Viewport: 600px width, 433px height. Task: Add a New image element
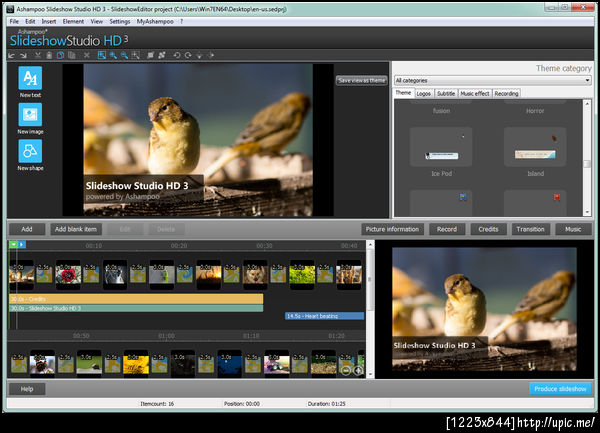tap(29, 115)
